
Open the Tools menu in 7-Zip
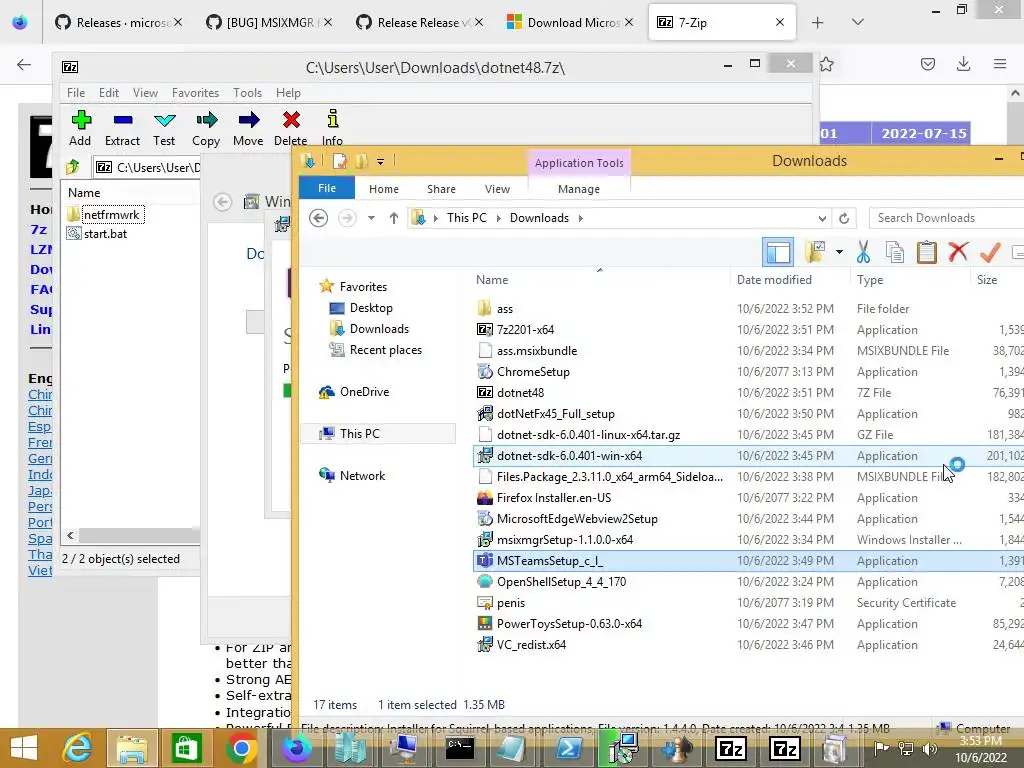(x=248, y=93)
